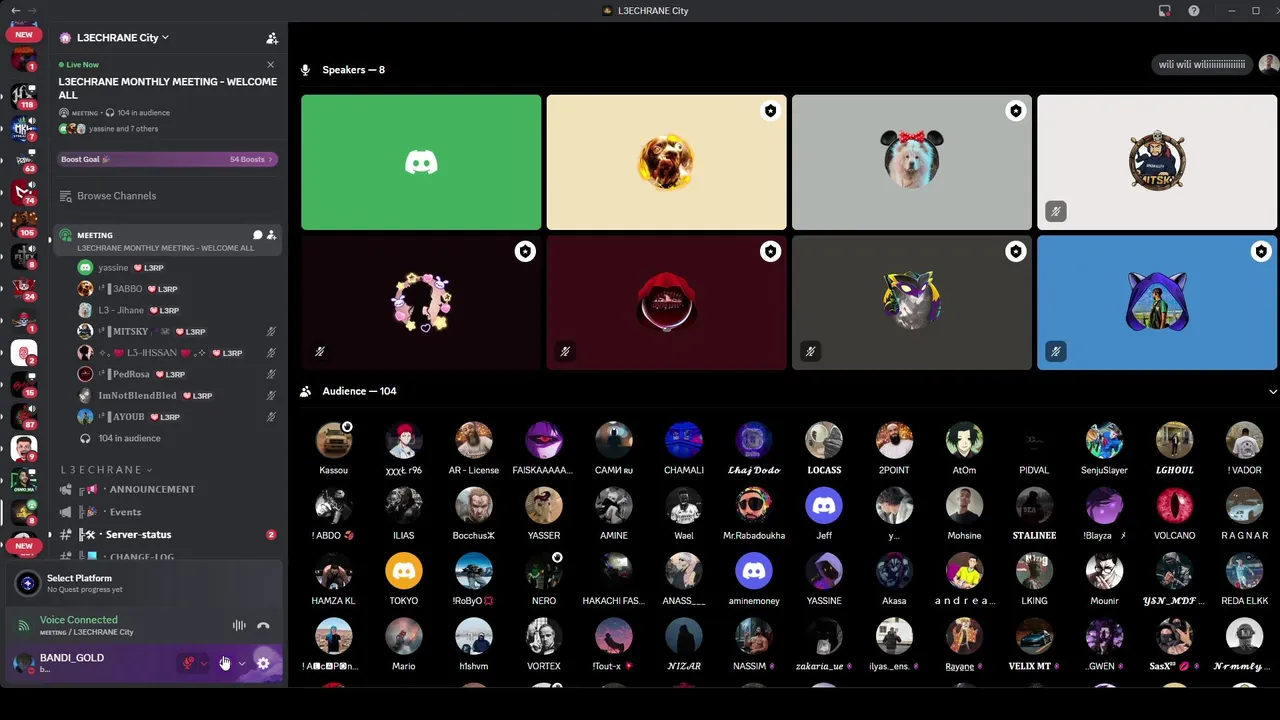Open noise suppression waveform icon

[x=239, y=626]
